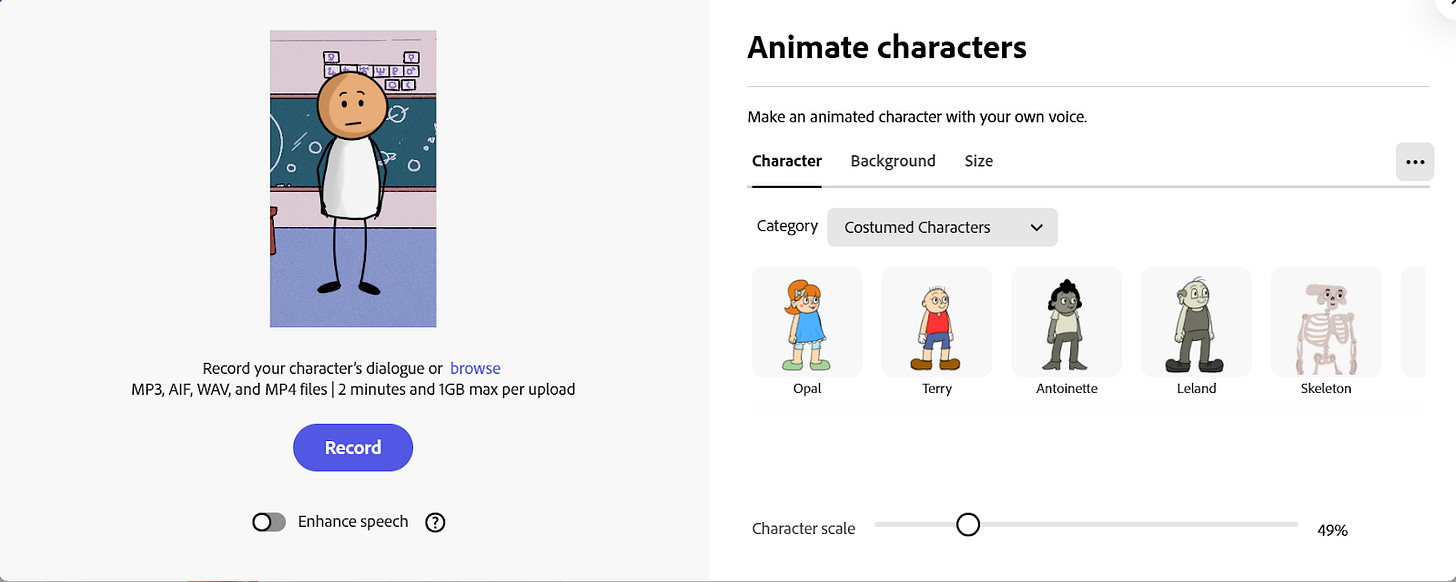Switch to the Background tab
This screenshot has height=582, width=1456.
pos(893,161)
